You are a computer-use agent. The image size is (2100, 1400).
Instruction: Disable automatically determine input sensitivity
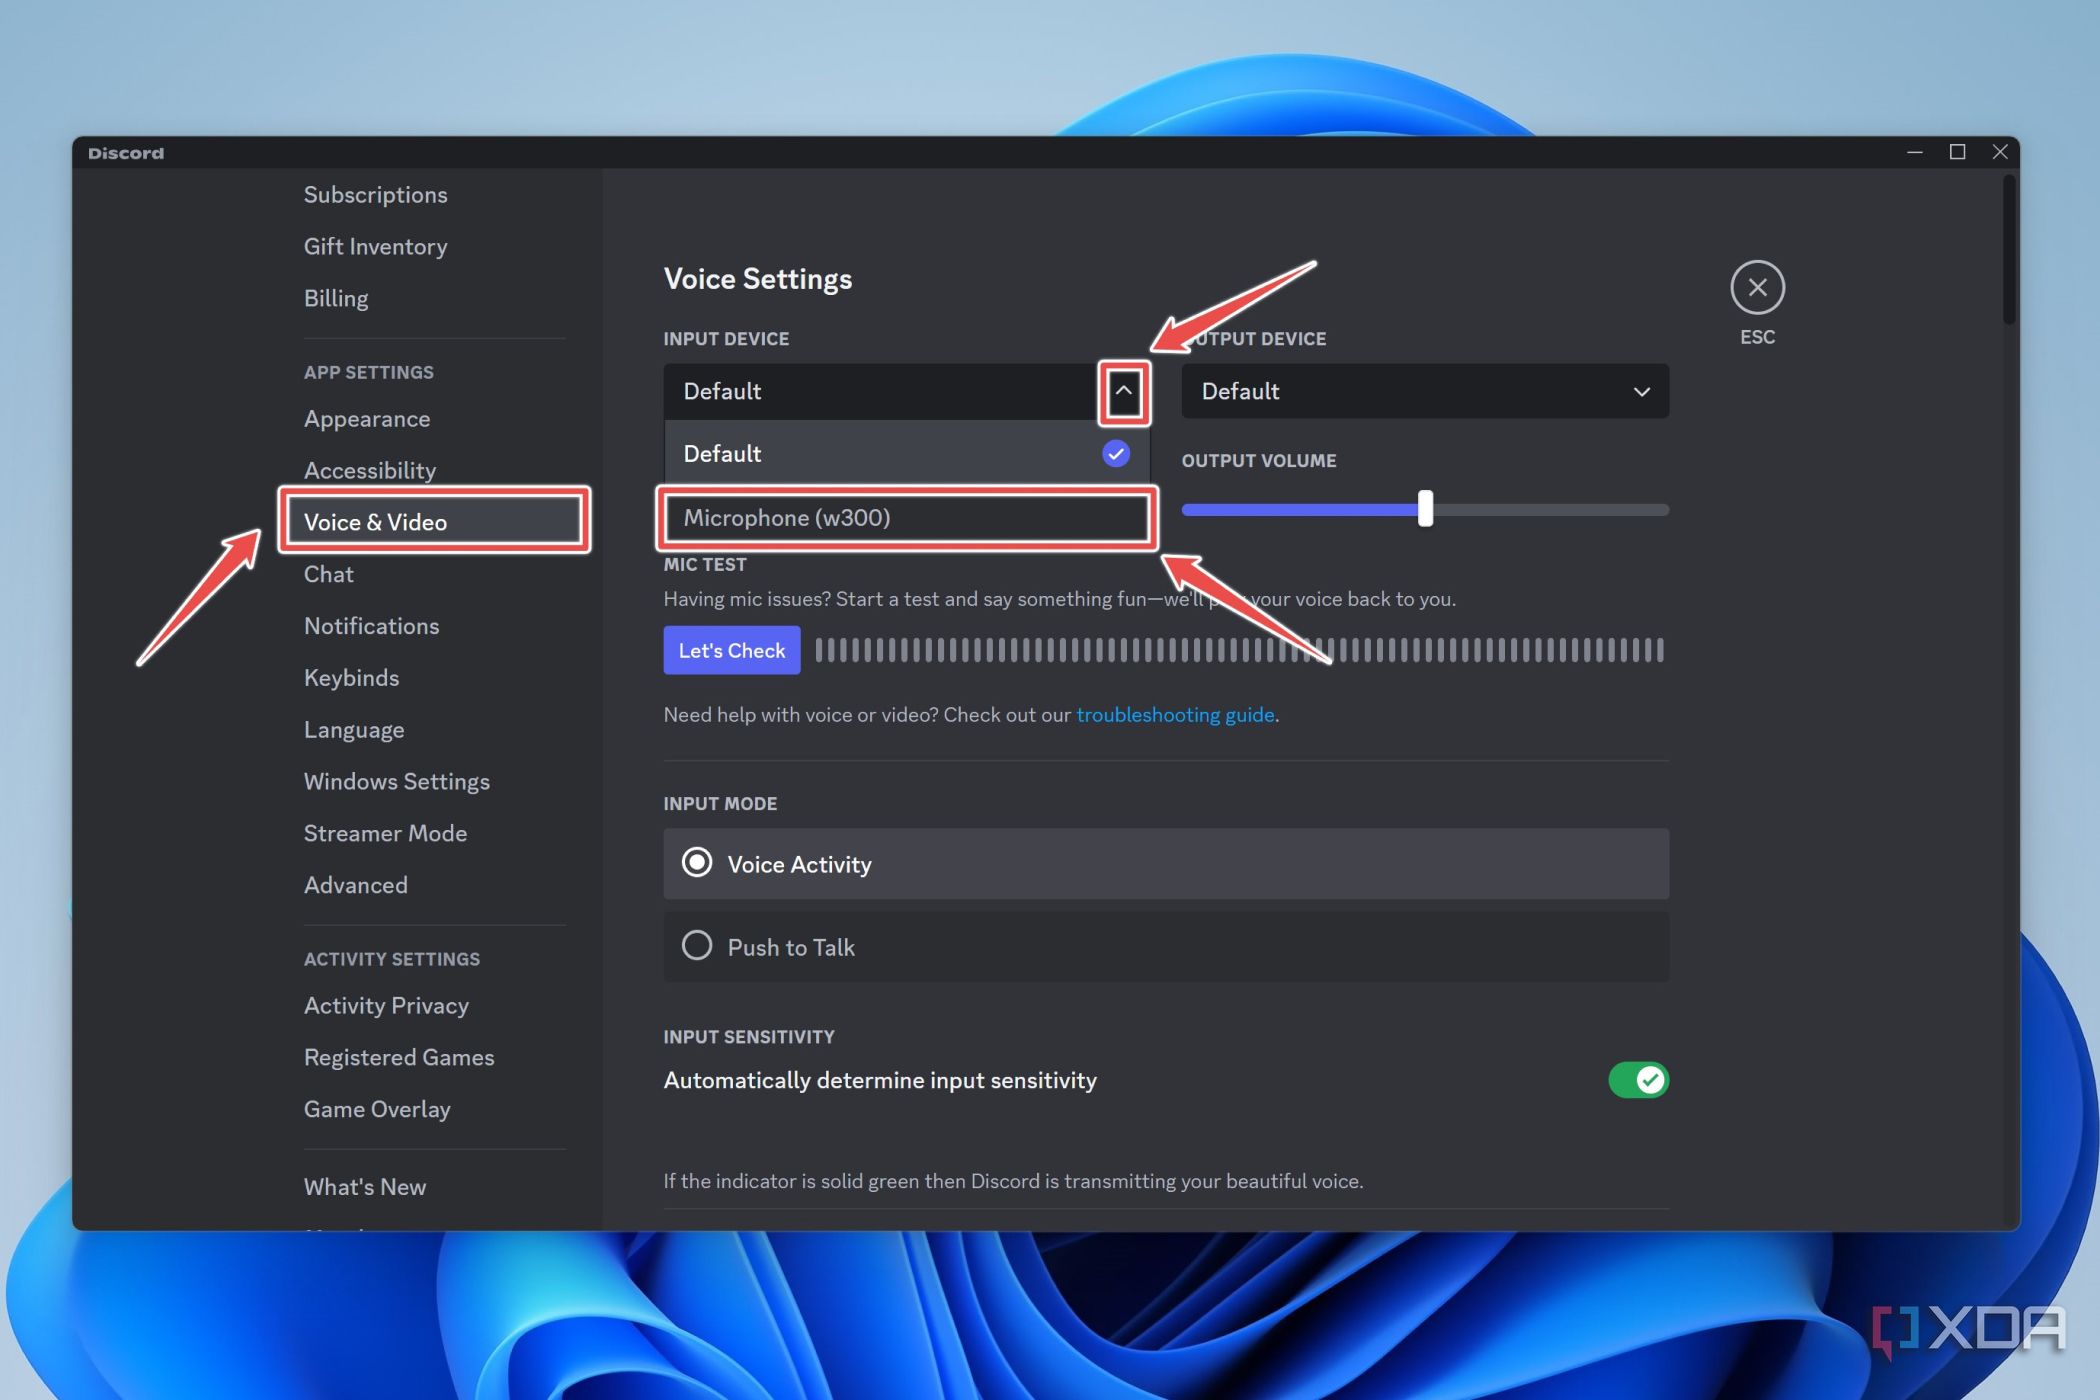tap(1637, 1080)
